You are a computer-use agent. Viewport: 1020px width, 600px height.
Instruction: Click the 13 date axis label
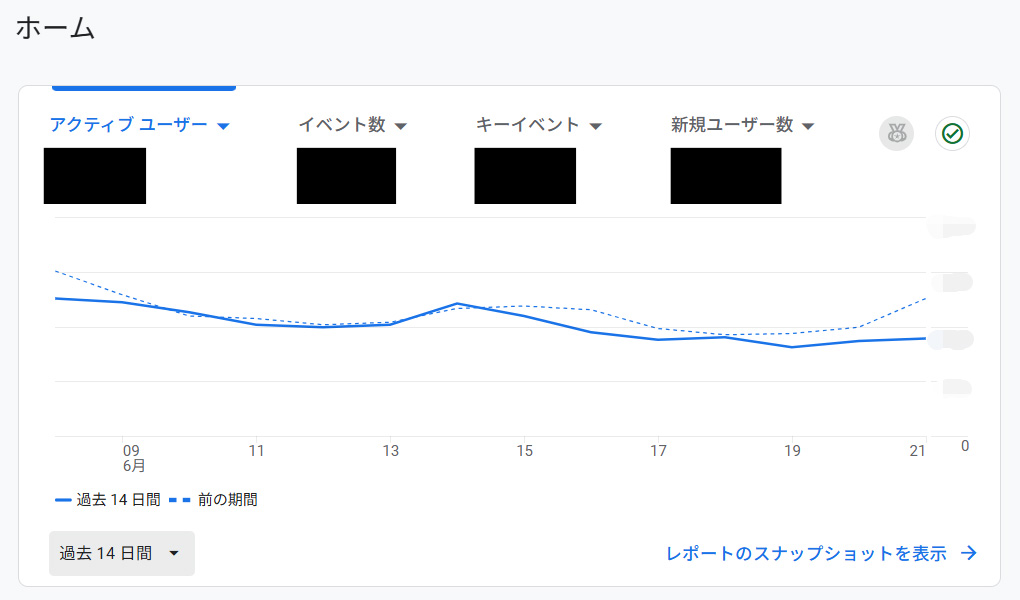click(x=390, y=450)
